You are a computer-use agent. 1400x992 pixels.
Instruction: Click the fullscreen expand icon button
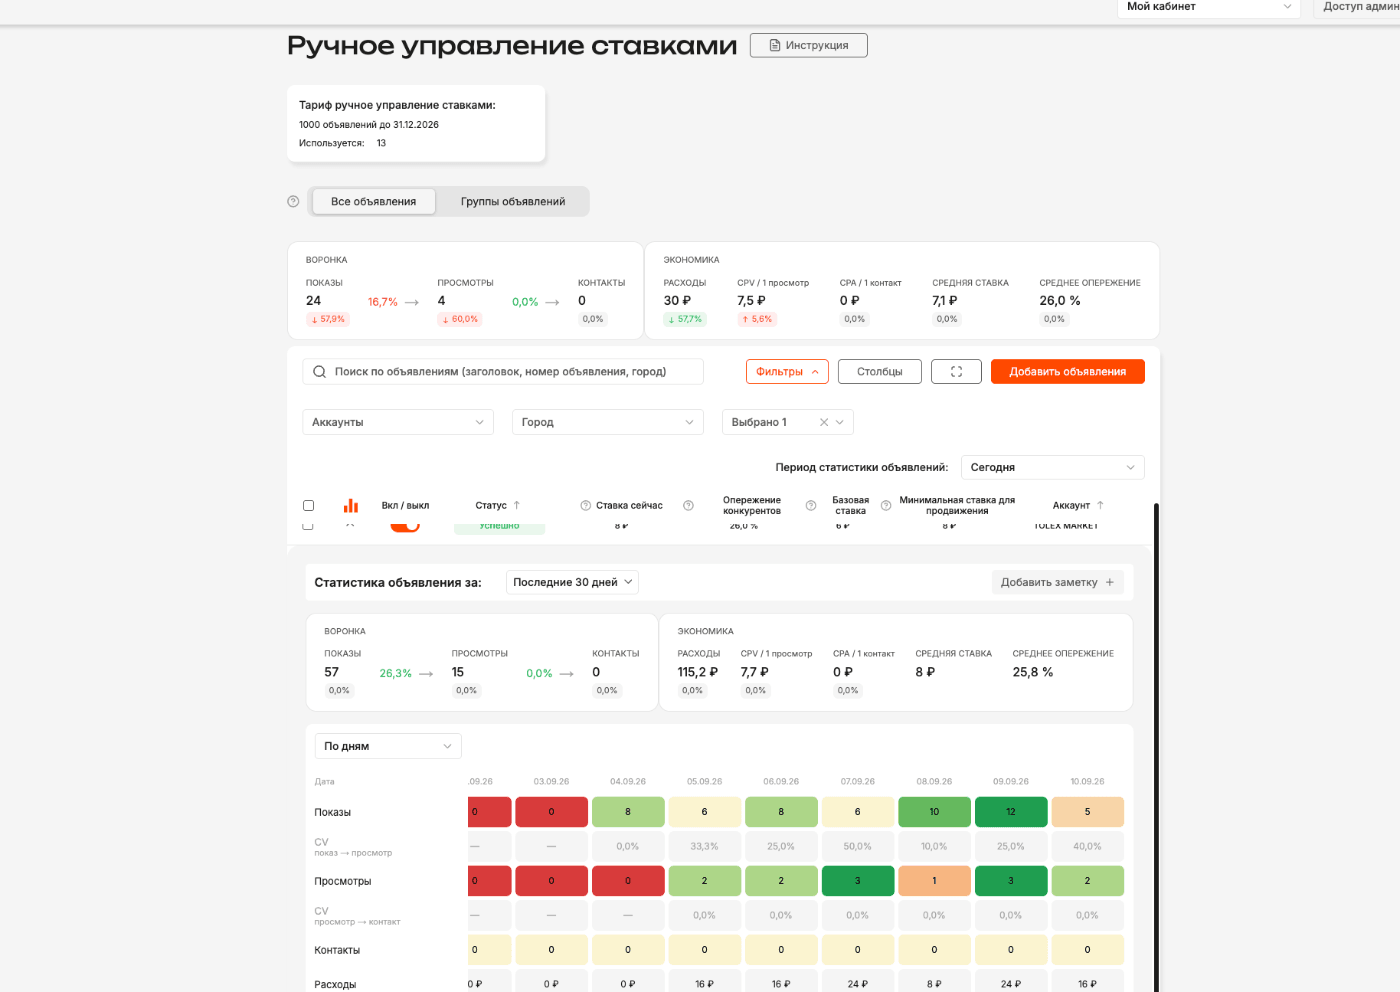[x=956, y=372]
